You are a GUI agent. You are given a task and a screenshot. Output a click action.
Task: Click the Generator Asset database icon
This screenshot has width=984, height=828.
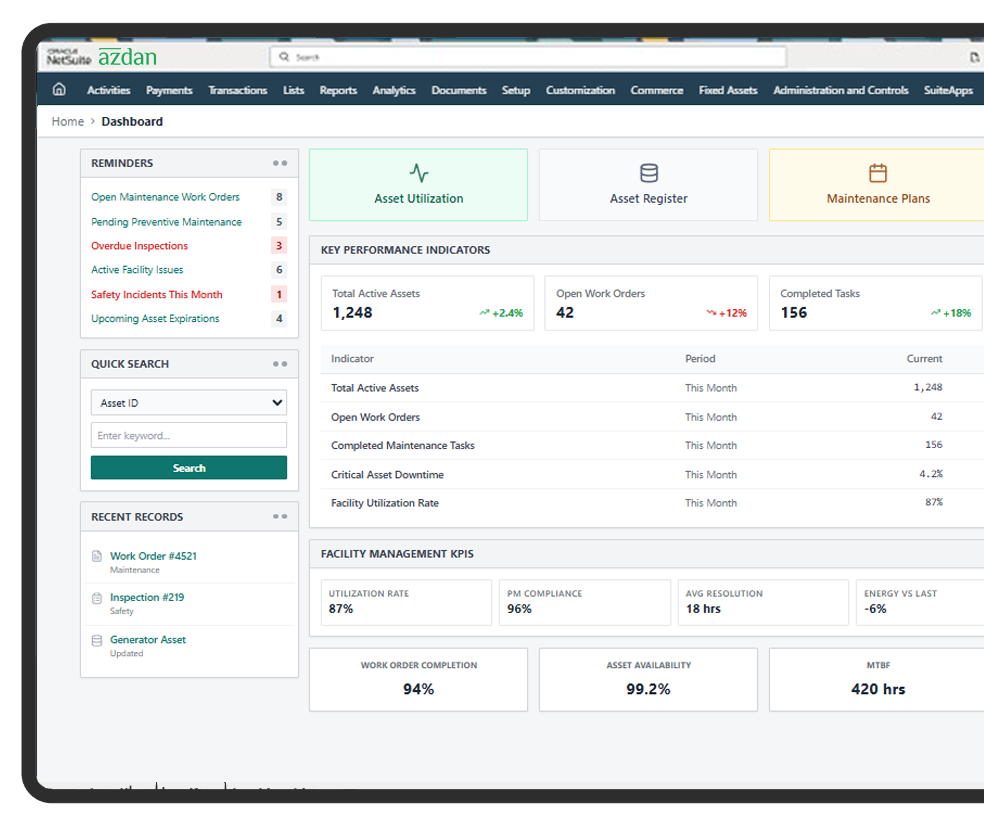click(x=97, y=640)
